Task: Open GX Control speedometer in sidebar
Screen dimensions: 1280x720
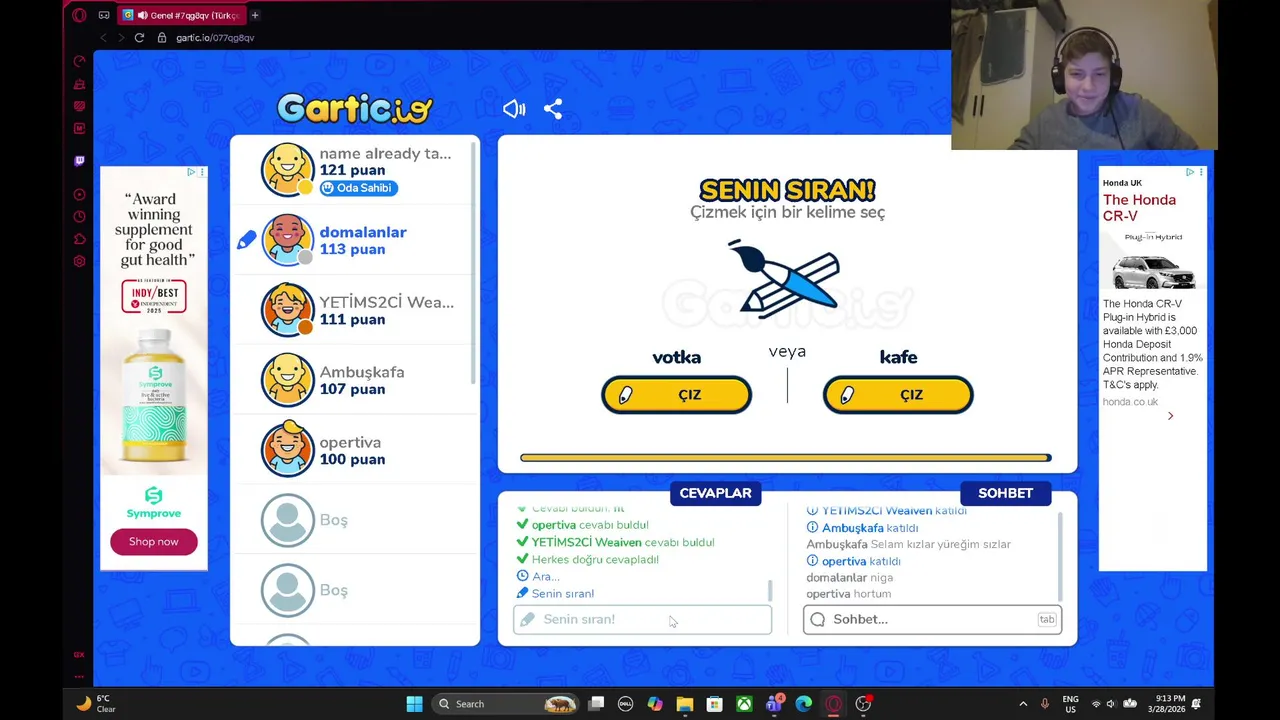Action: click(79, 61)
